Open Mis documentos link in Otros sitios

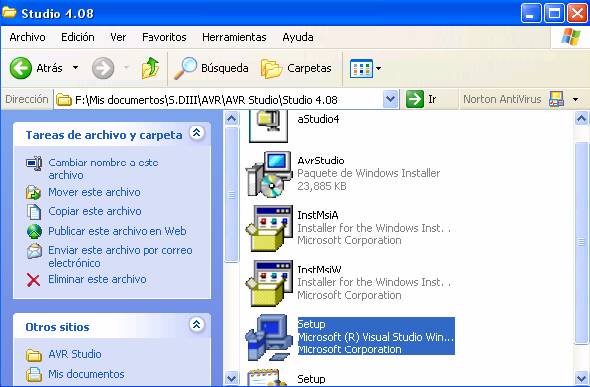pyautogui.click(x=86, y=374)
